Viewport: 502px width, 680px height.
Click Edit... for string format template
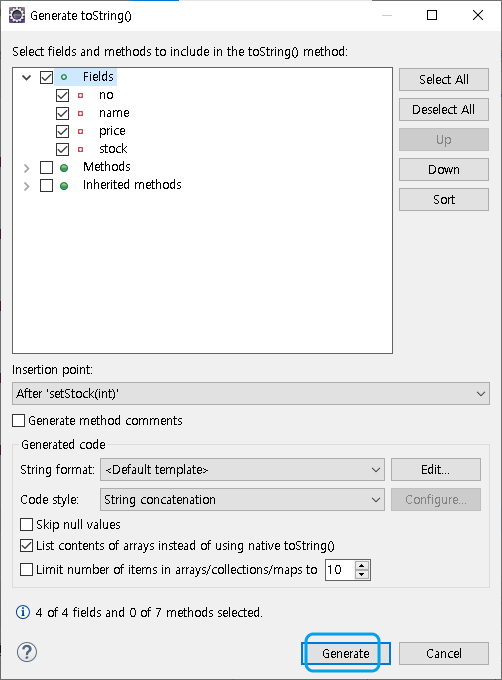[x=436, y=470]
